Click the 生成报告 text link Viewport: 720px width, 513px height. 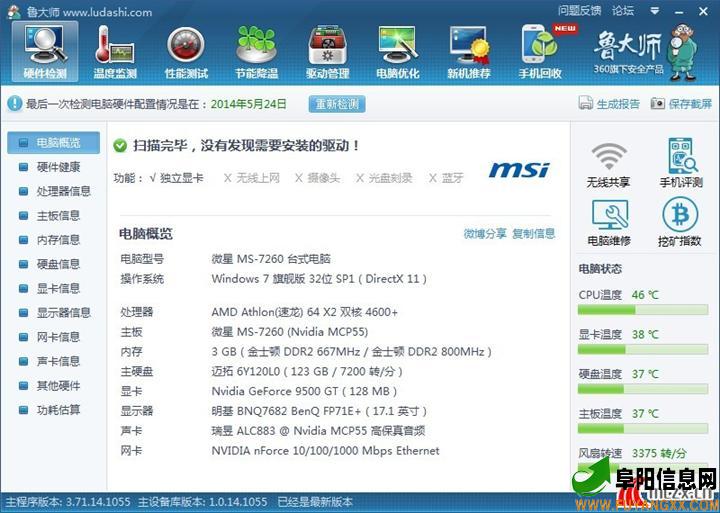(x=618, y=104)
